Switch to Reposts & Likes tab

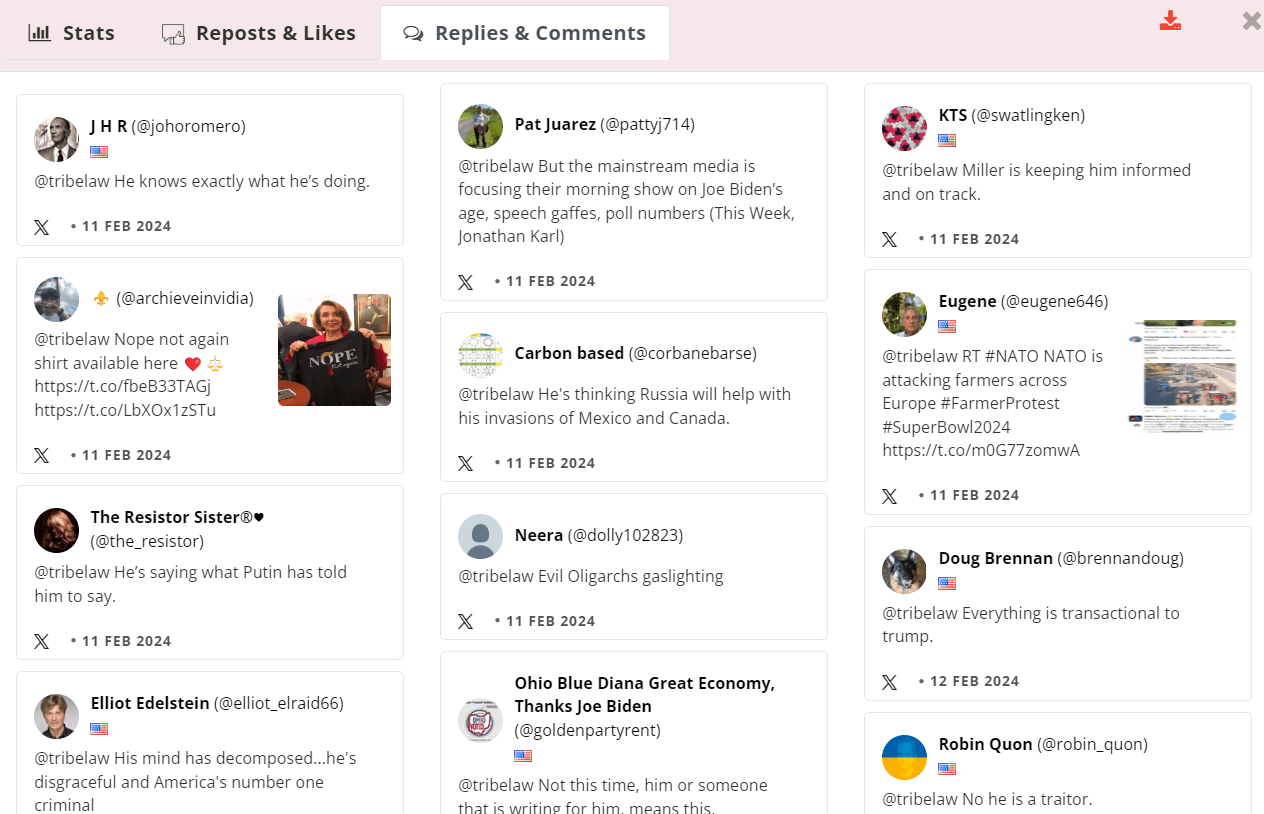click(259, 33)
